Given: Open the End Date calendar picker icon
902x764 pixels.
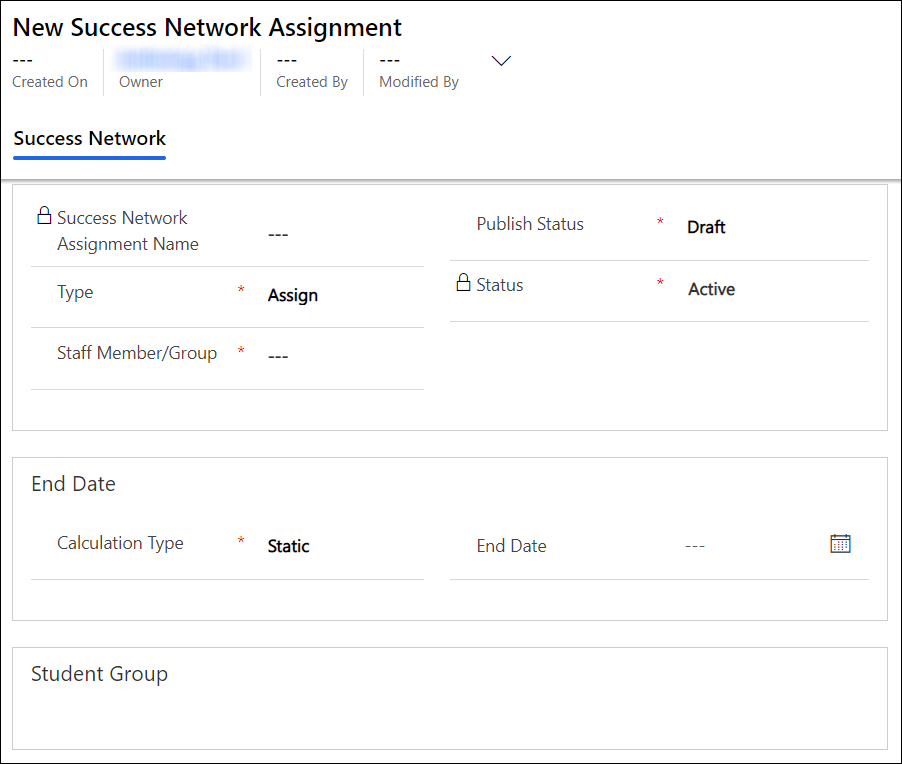Looking at the screenshot, I should point(840,543).
